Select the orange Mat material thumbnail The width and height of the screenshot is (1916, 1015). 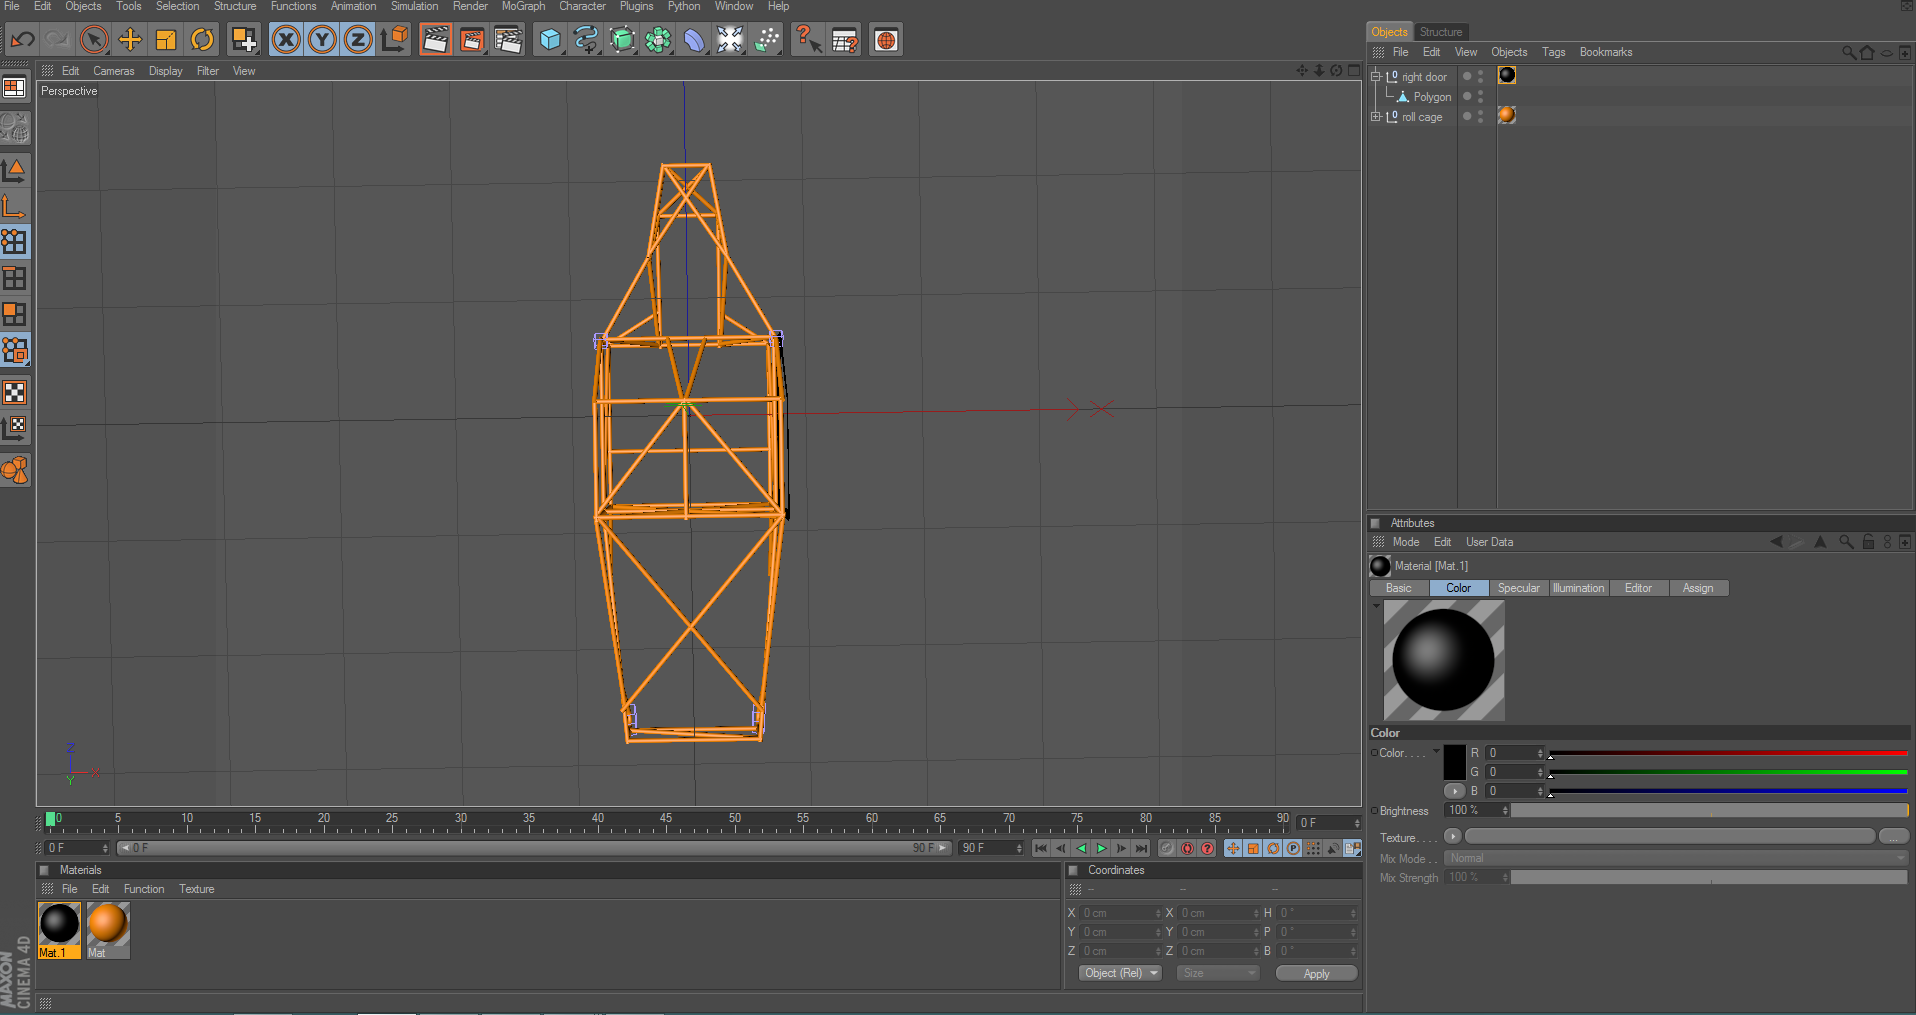(108, 925)
